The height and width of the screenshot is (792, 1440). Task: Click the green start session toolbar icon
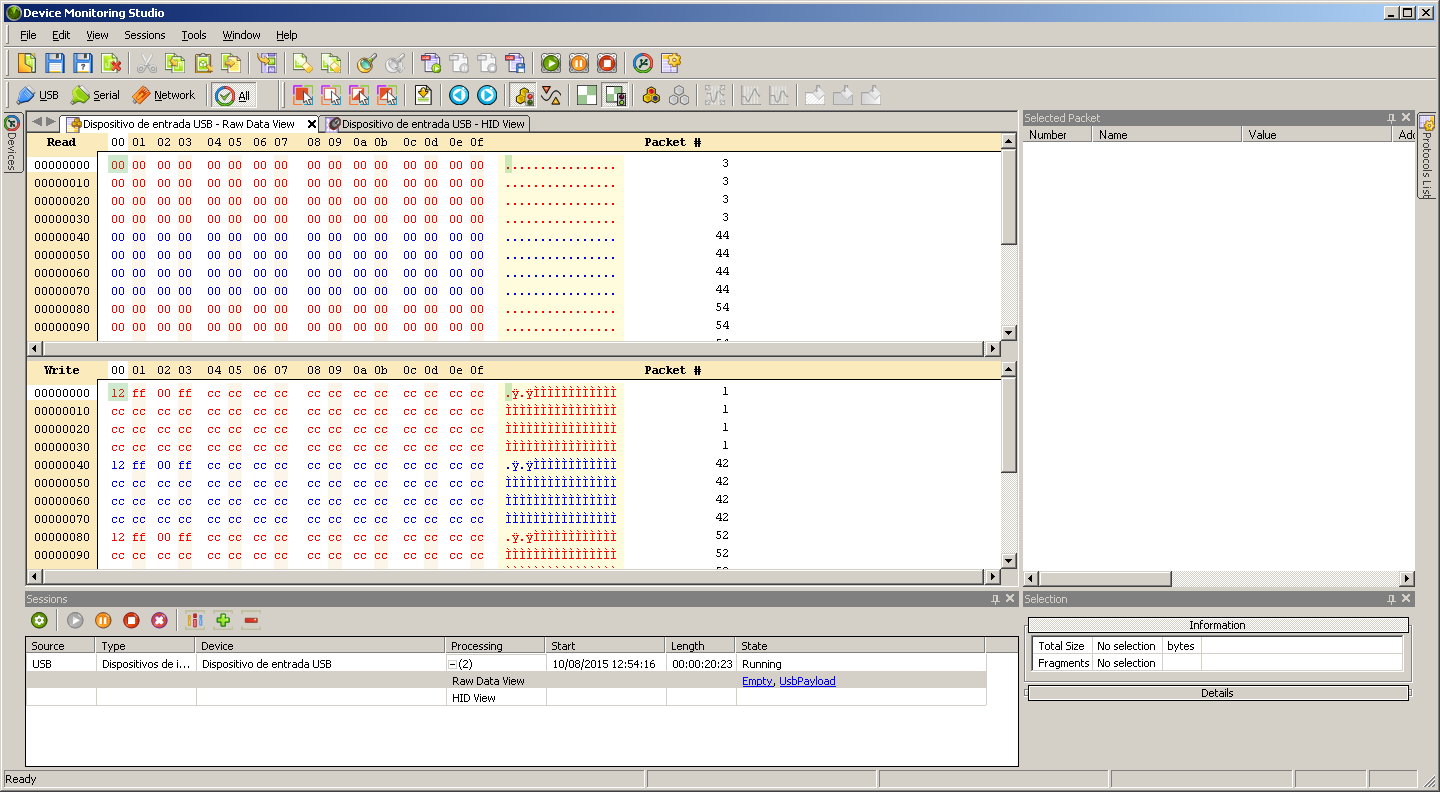click(x=551, y=63)
